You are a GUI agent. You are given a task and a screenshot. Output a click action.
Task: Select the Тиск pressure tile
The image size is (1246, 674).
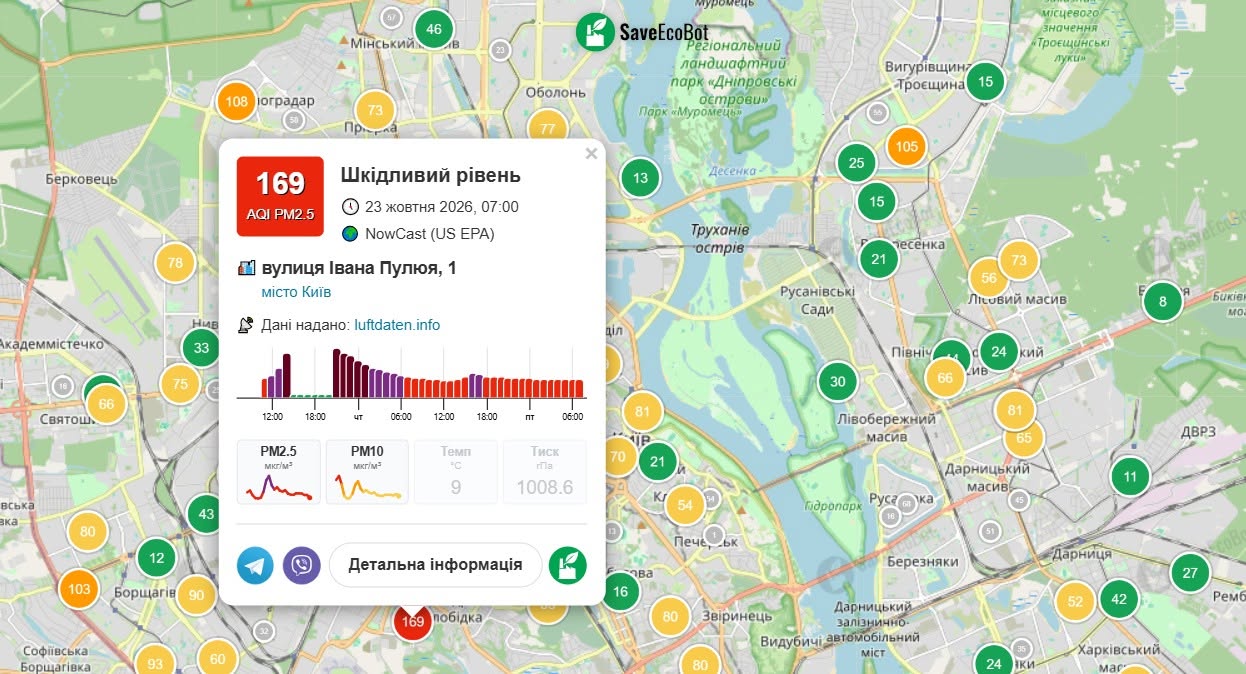coord(545,472)
